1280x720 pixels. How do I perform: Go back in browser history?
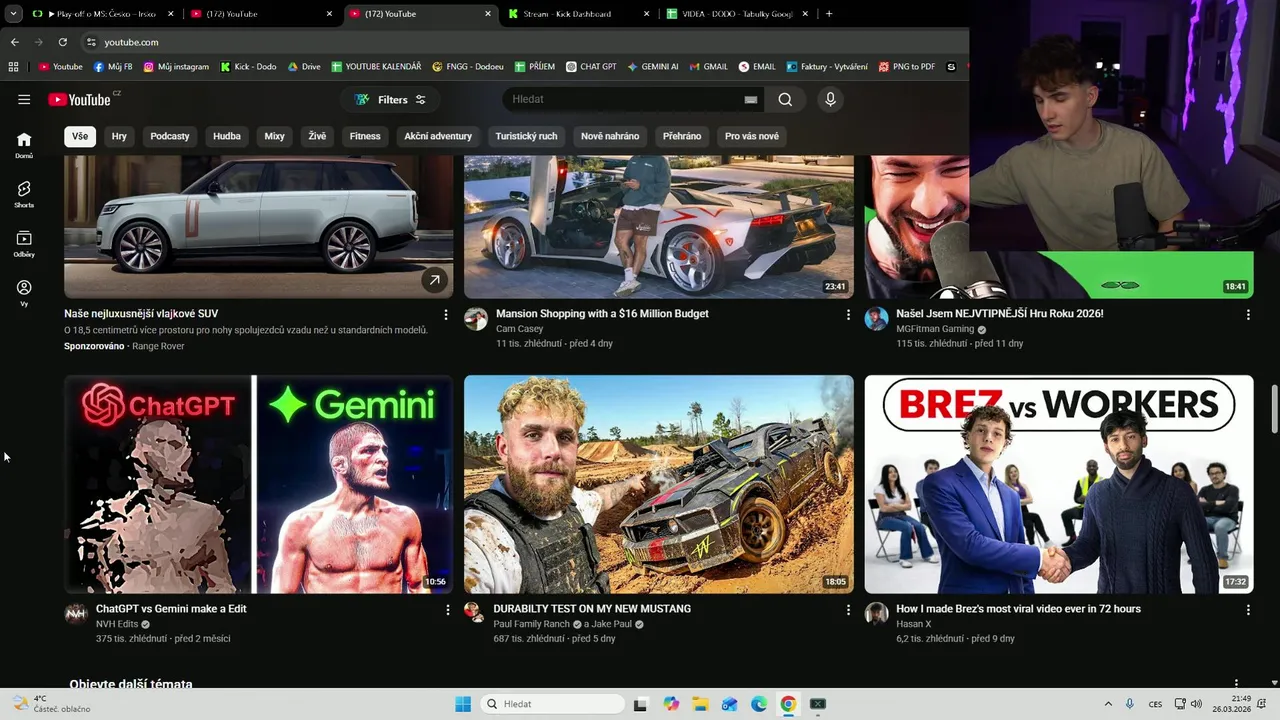(14, 42)
